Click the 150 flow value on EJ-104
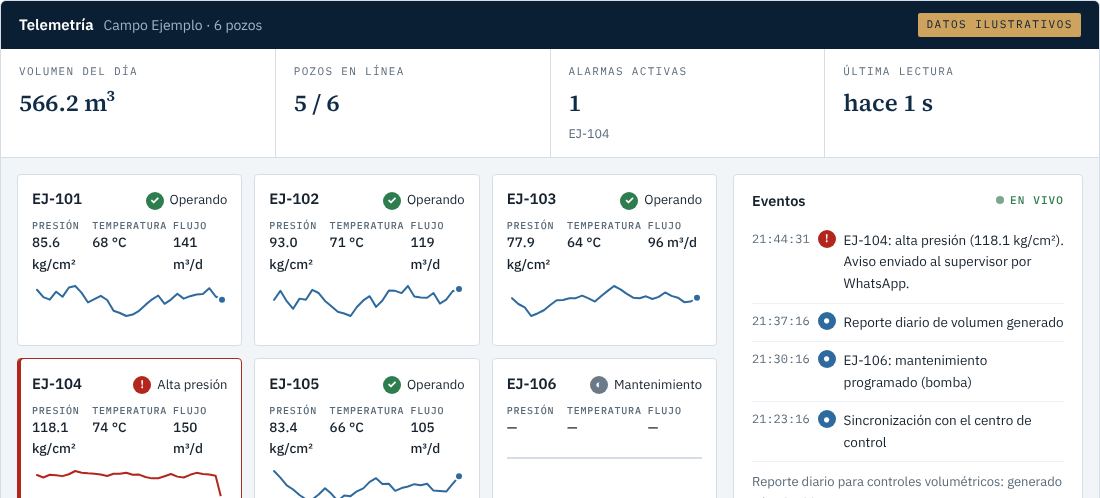 (x=185, y=428)
